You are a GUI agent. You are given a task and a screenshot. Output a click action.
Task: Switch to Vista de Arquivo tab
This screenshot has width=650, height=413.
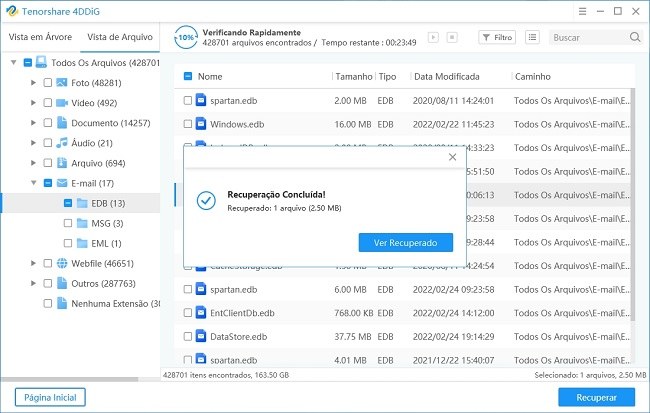120,37
